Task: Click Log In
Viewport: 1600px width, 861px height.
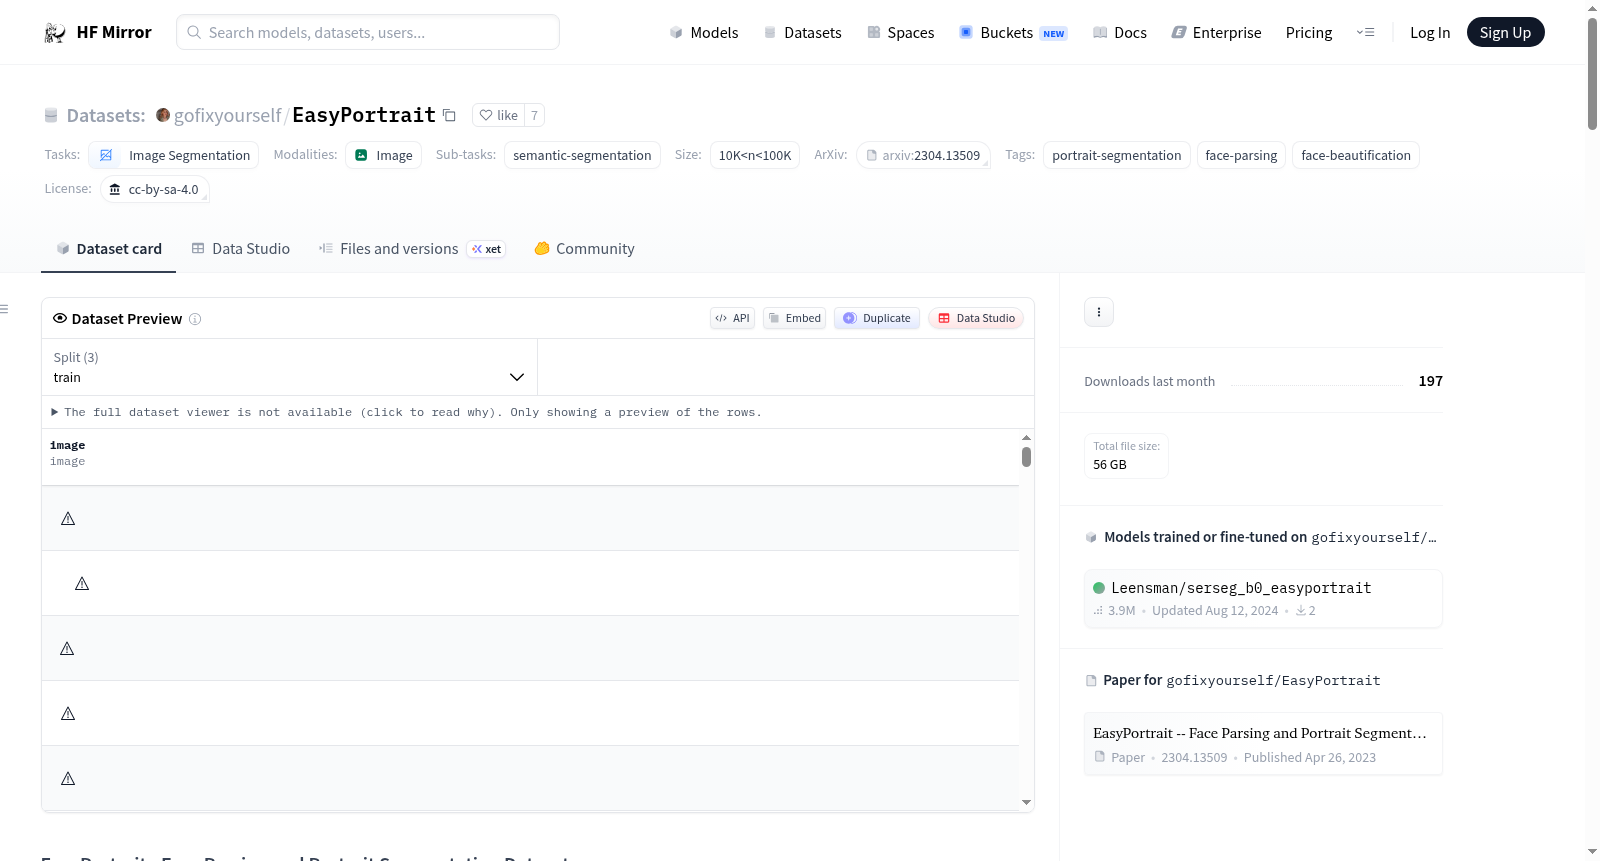Action: tap(1430, 33)
